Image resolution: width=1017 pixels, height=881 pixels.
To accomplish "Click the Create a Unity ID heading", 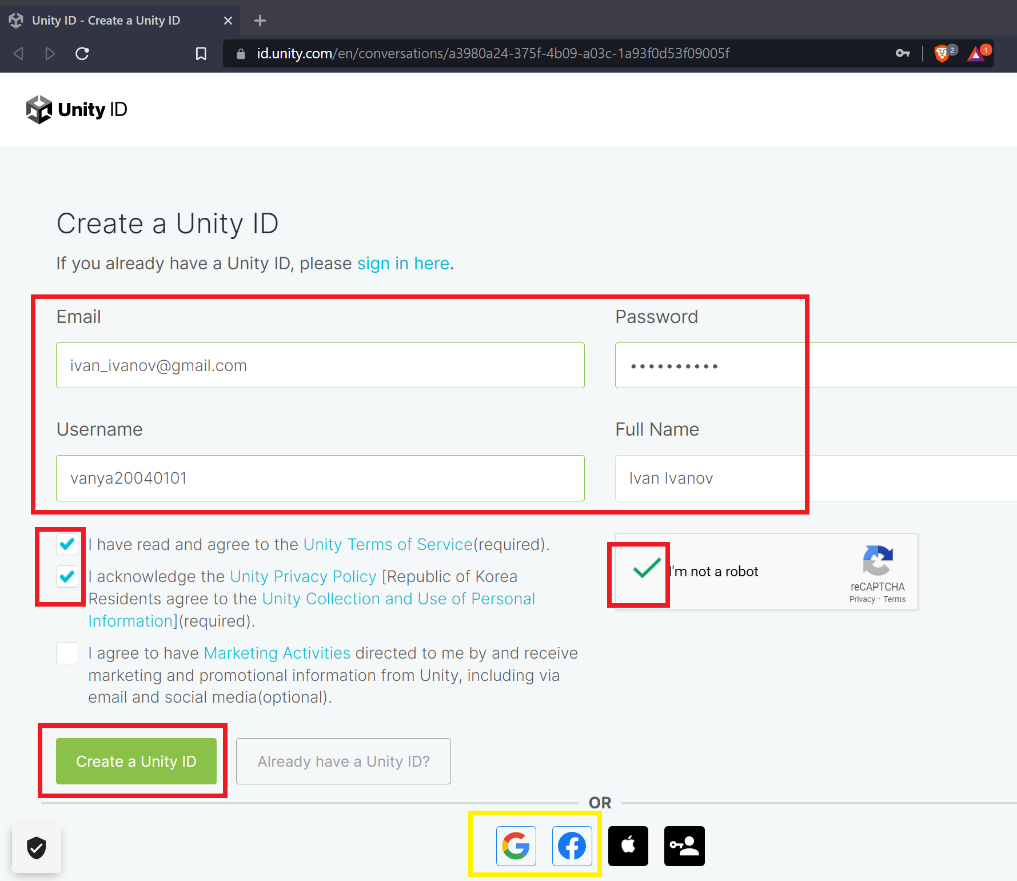I will click(x=167, y=224).
